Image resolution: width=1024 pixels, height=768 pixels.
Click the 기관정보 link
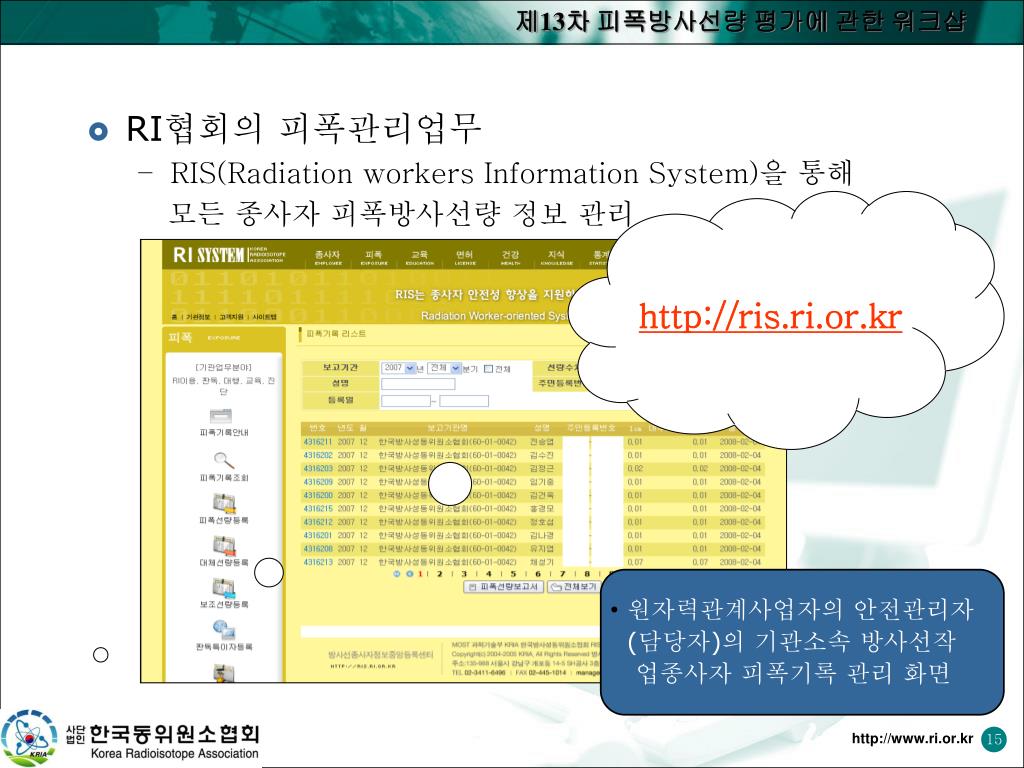coord(199,317)
